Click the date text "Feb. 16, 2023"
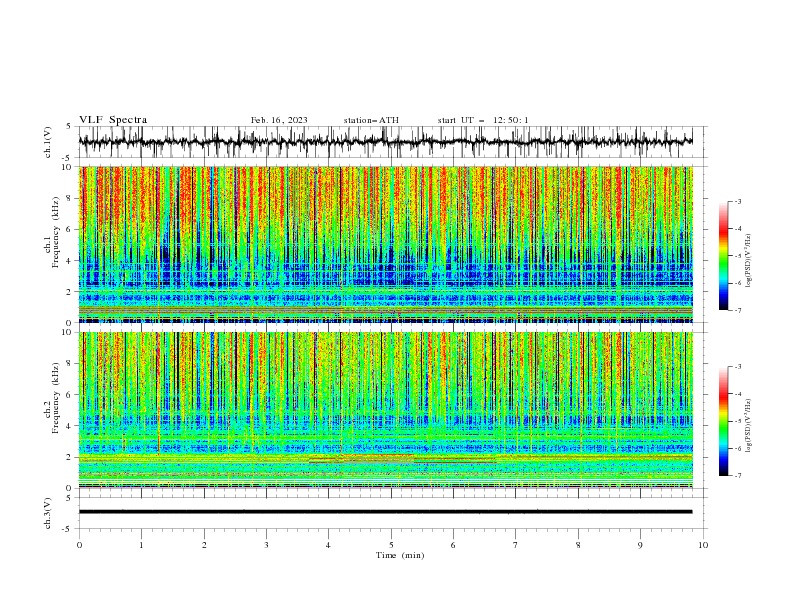This screenshot has width=792, height=612. (x=279, y=120)
